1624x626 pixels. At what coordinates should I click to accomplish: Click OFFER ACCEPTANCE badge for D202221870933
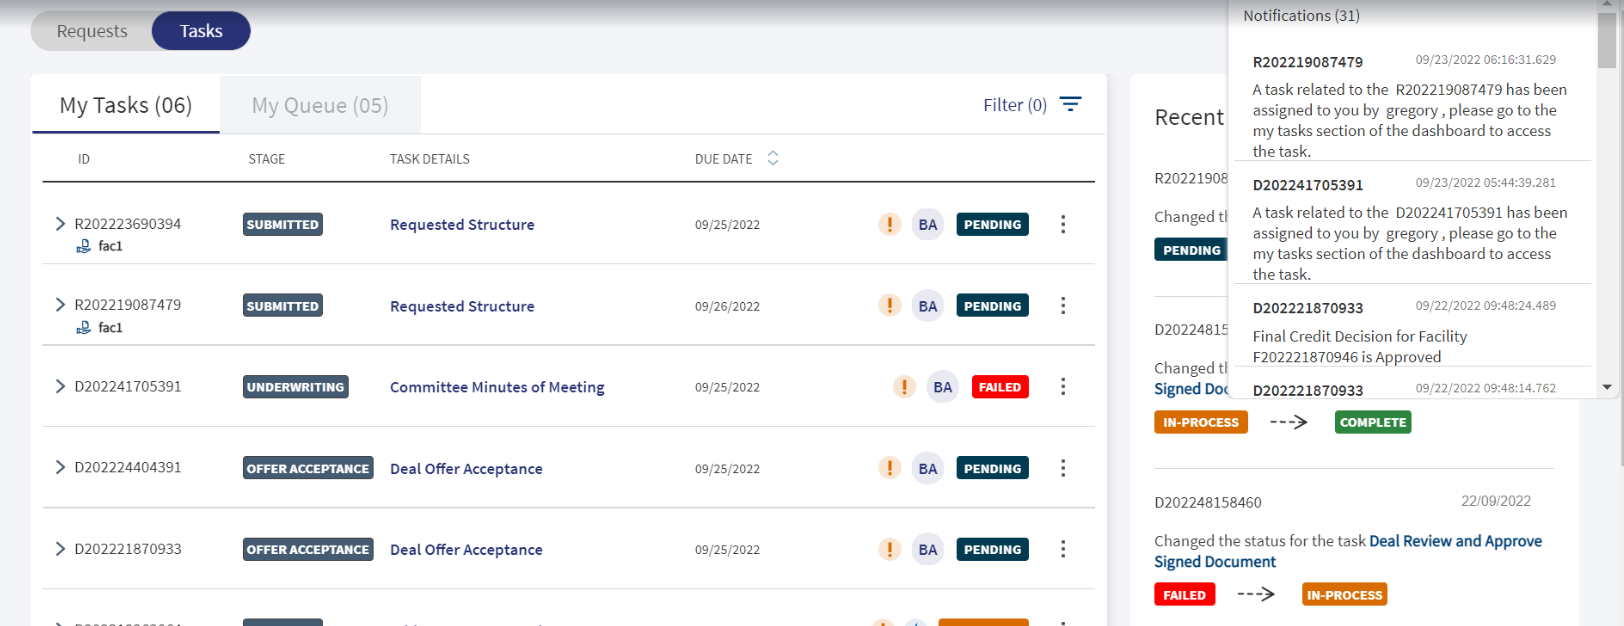[x=308, y=549]
